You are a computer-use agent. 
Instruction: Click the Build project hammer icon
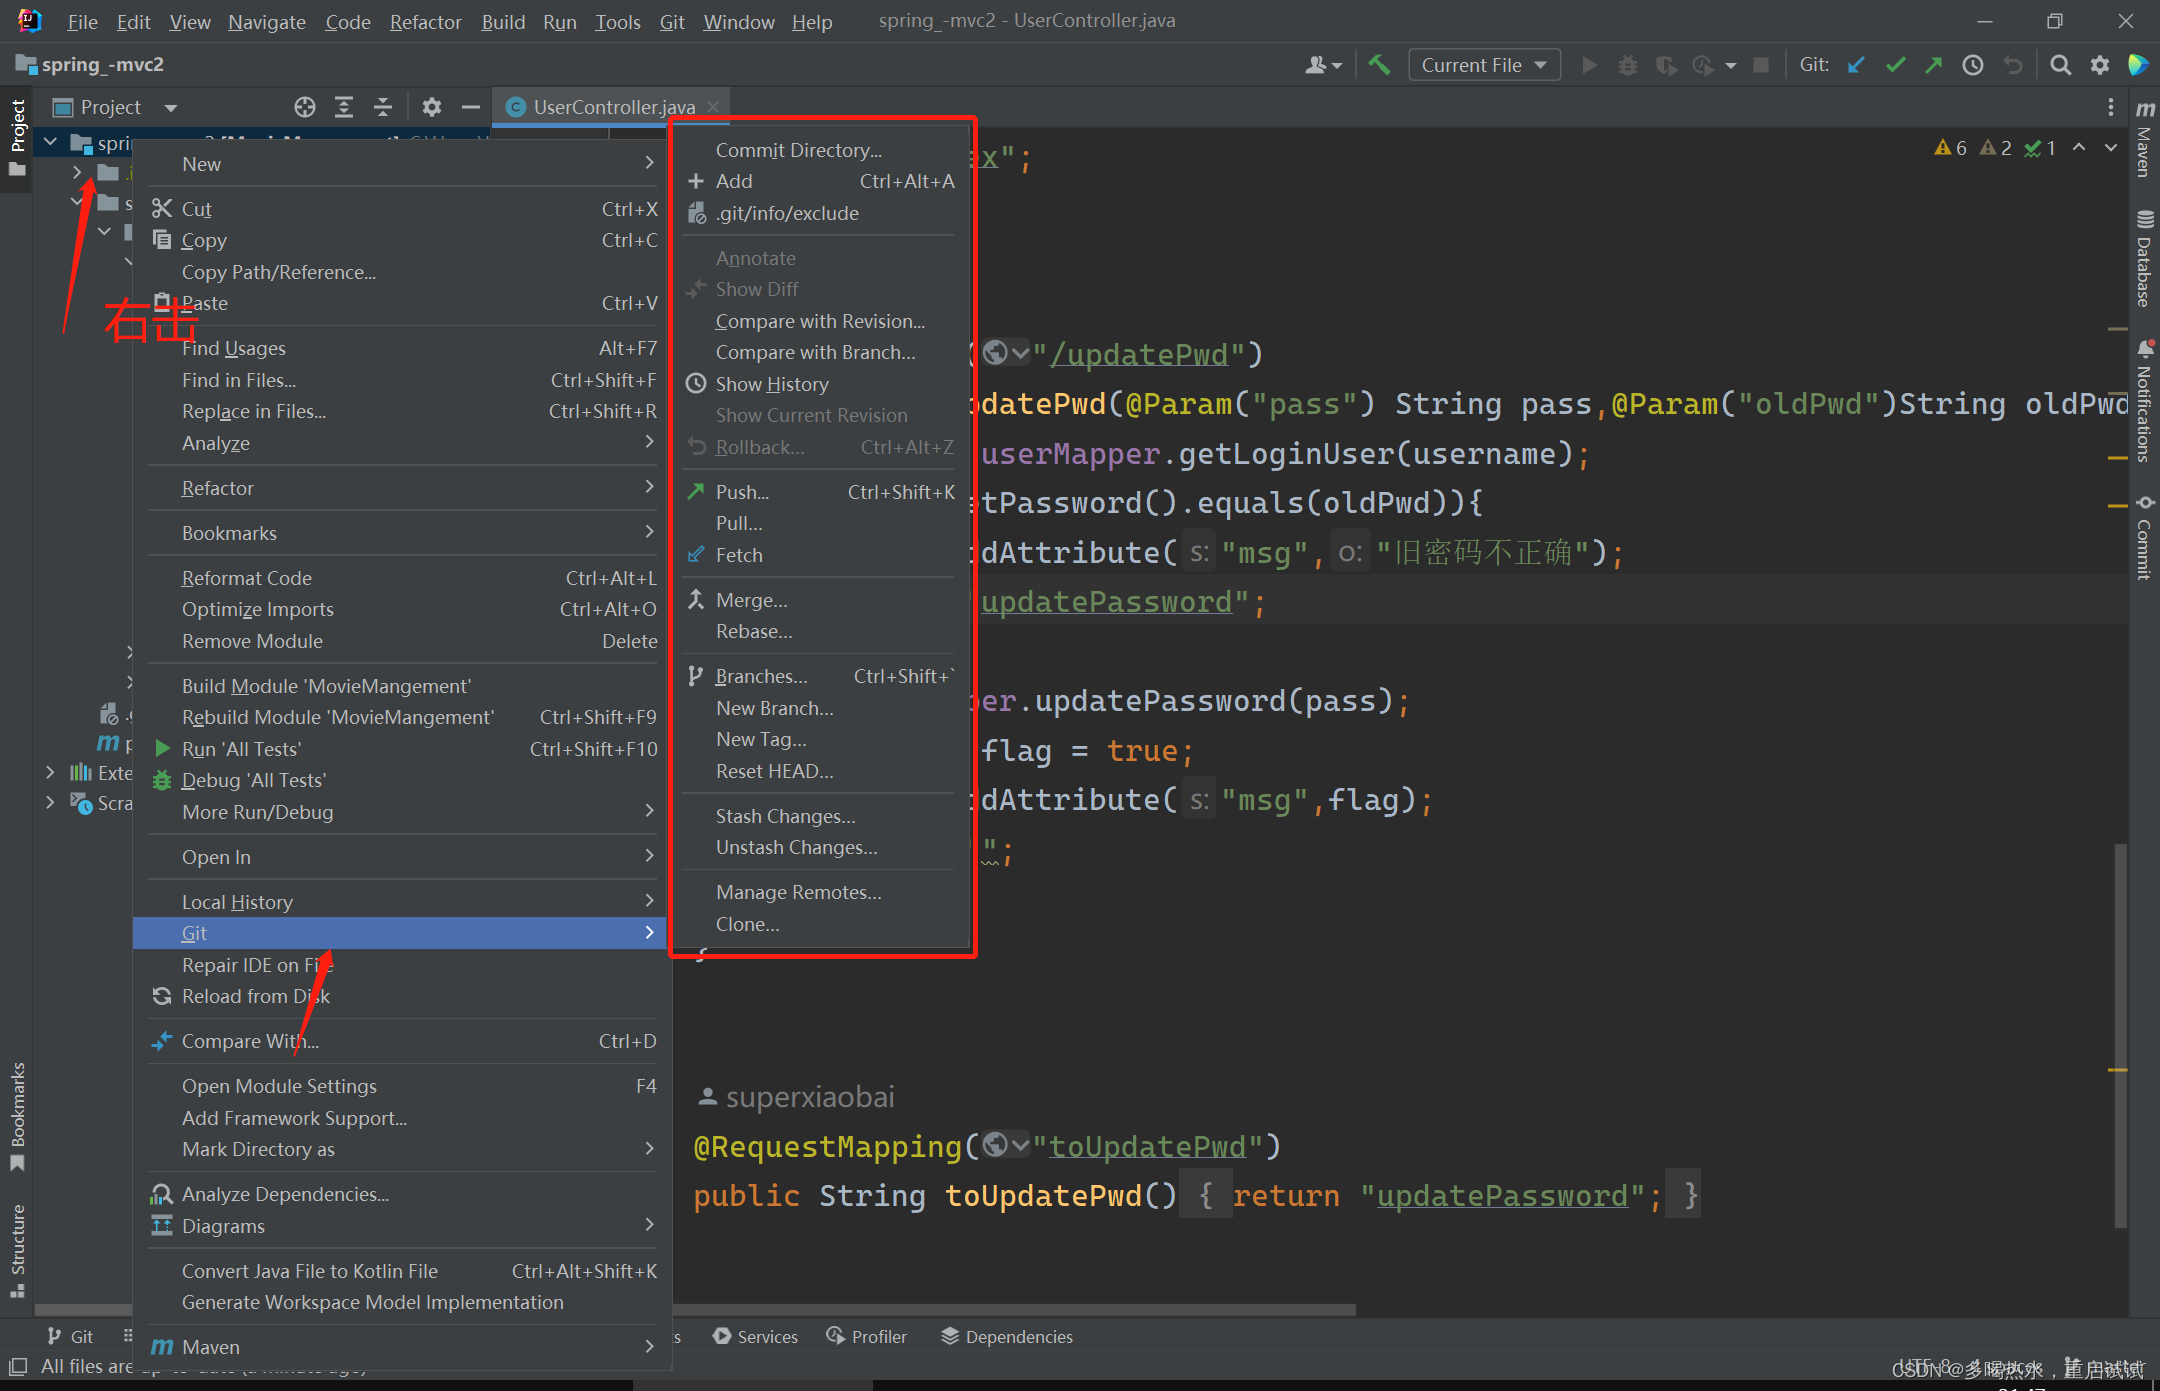pos(1379,65)
